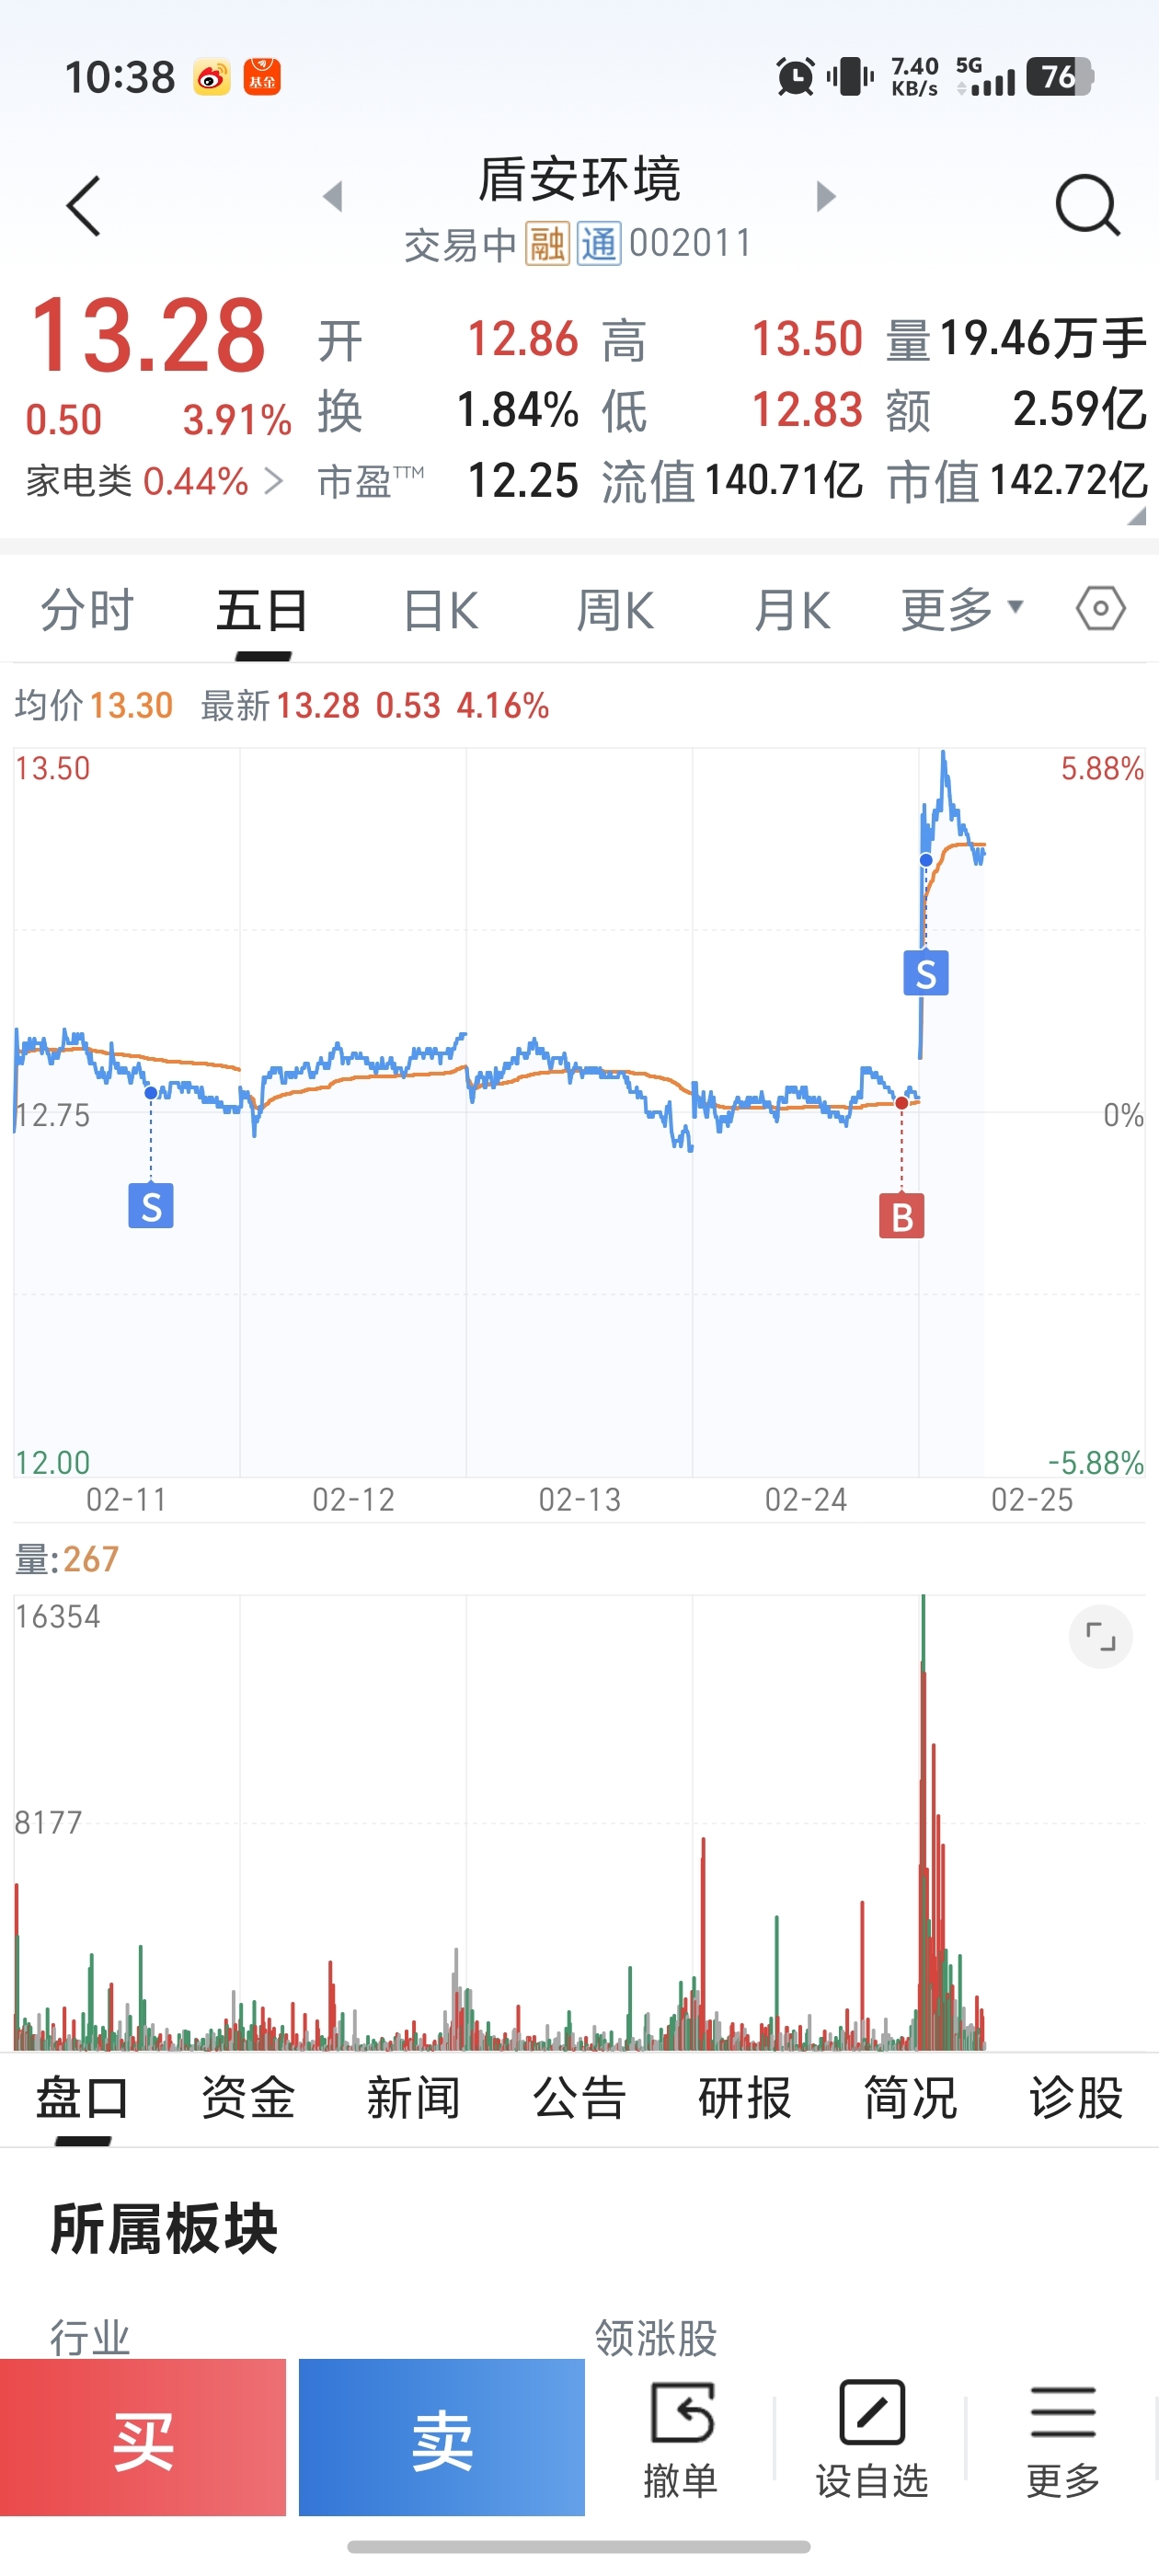This screenshot has width=1159, height=2576.
Task: Go to next stock arrow
Action: [825, 196]
